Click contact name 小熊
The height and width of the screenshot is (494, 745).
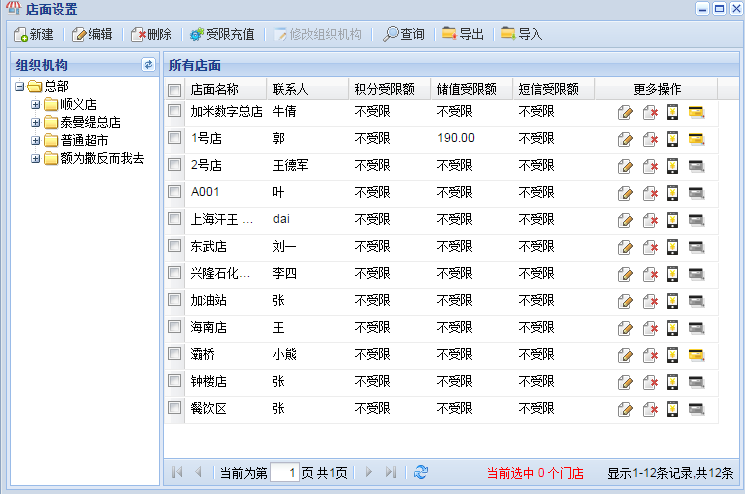[x=285, y=354]
